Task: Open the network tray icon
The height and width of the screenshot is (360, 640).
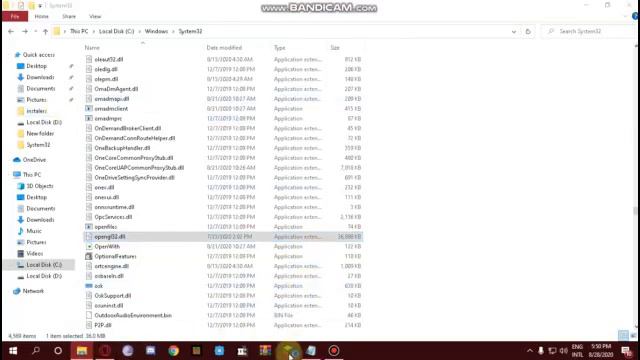Action: (x=552, y=351)
